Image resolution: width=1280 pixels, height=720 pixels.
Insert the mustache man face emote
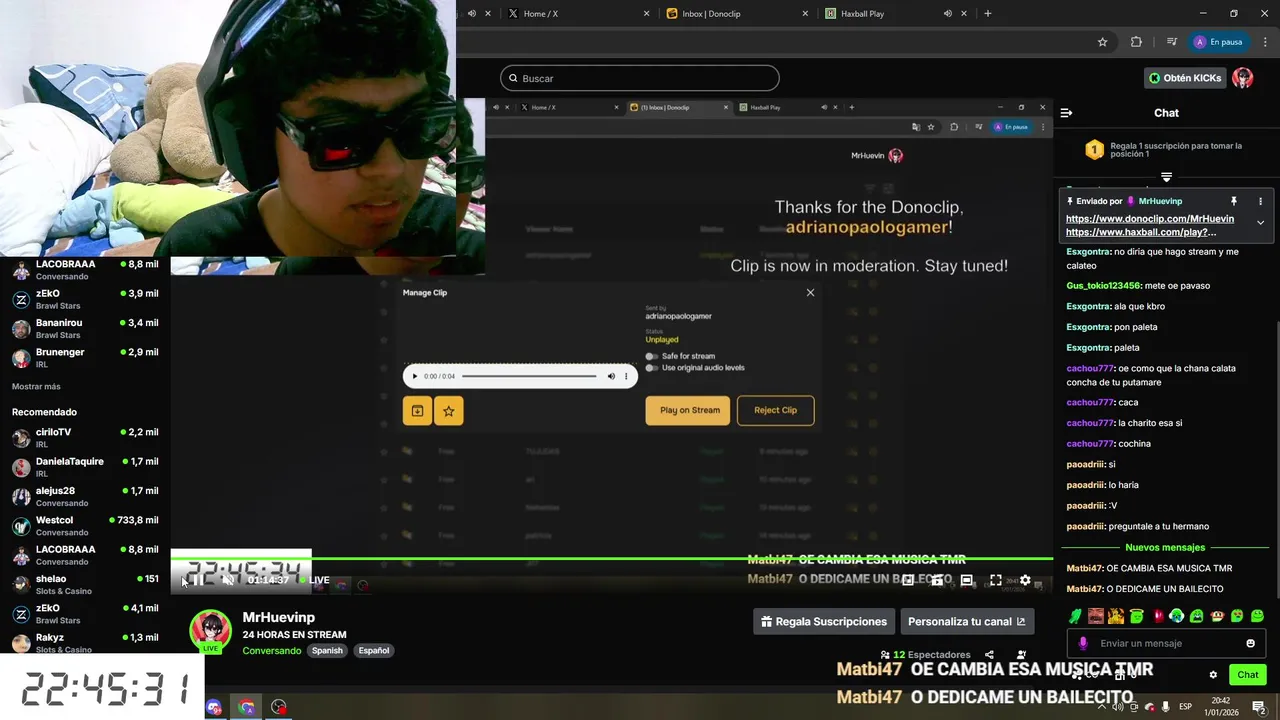[1096, 616]
